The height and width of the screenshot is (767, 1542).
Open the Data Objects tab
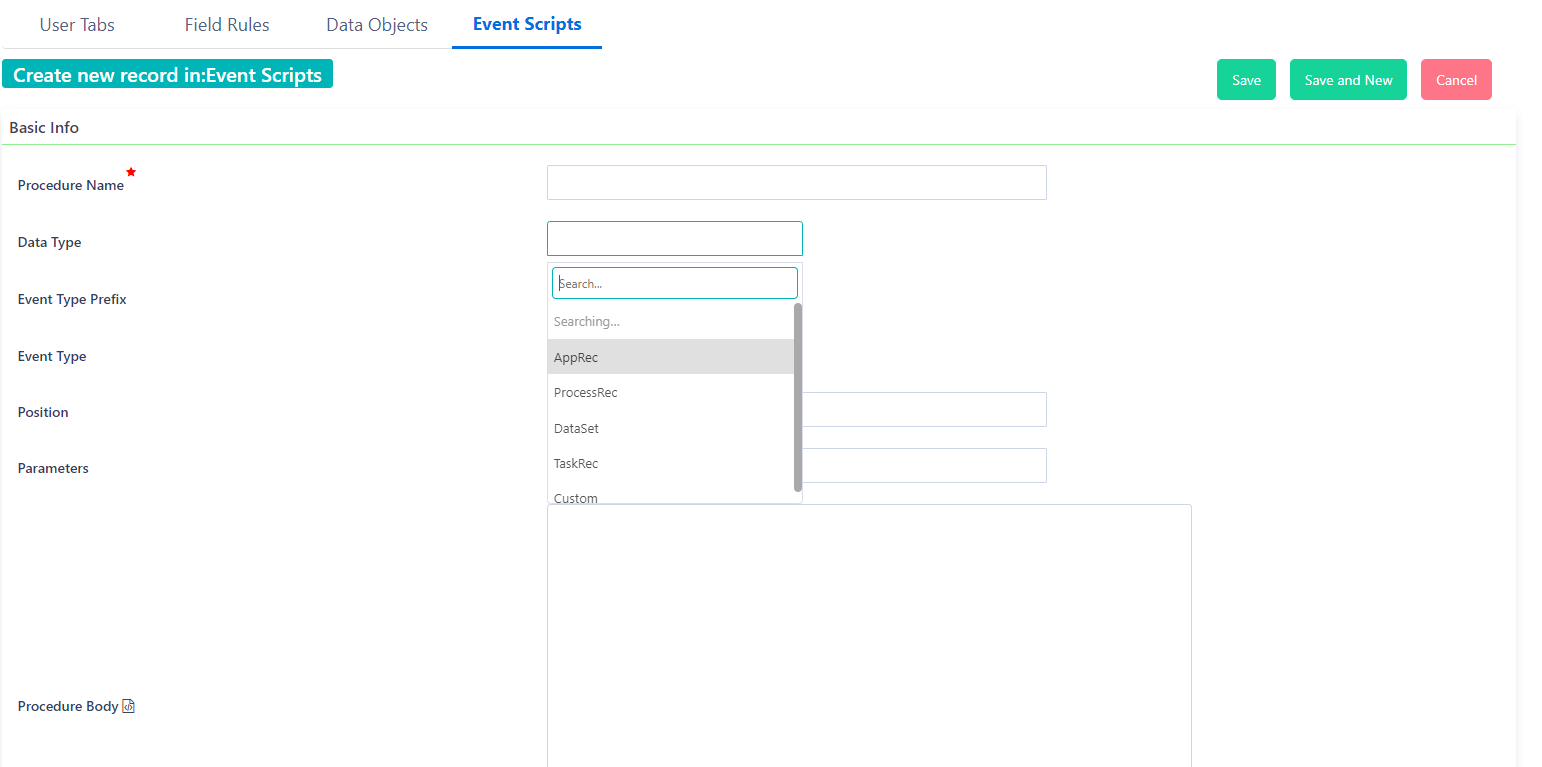[377, 24]
